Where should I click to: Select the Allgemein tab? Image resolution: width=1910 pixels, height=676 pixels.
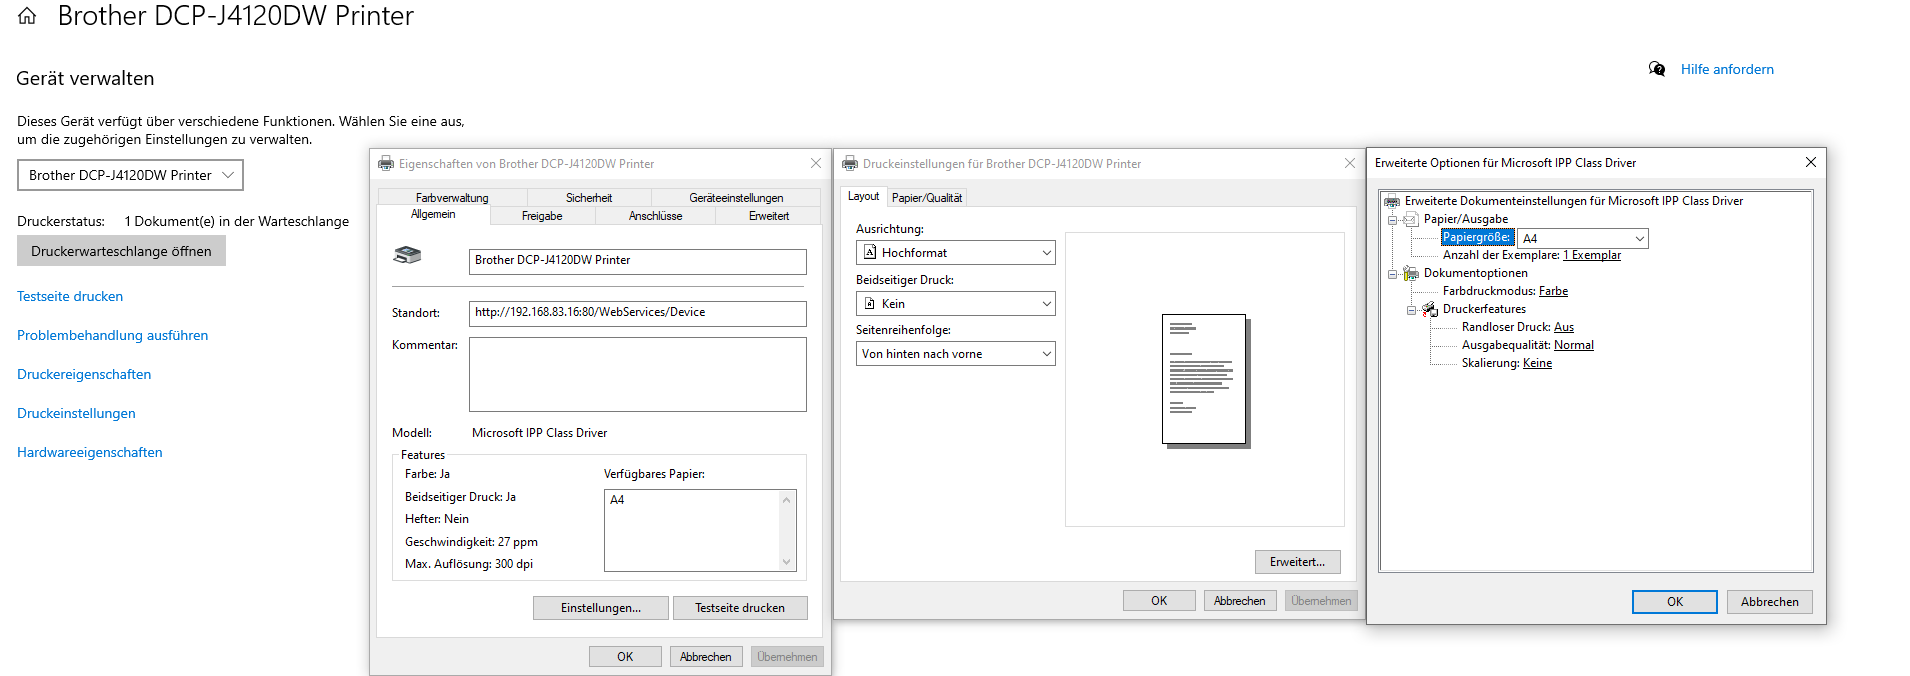pyautogui.click(x=433, y=214)
